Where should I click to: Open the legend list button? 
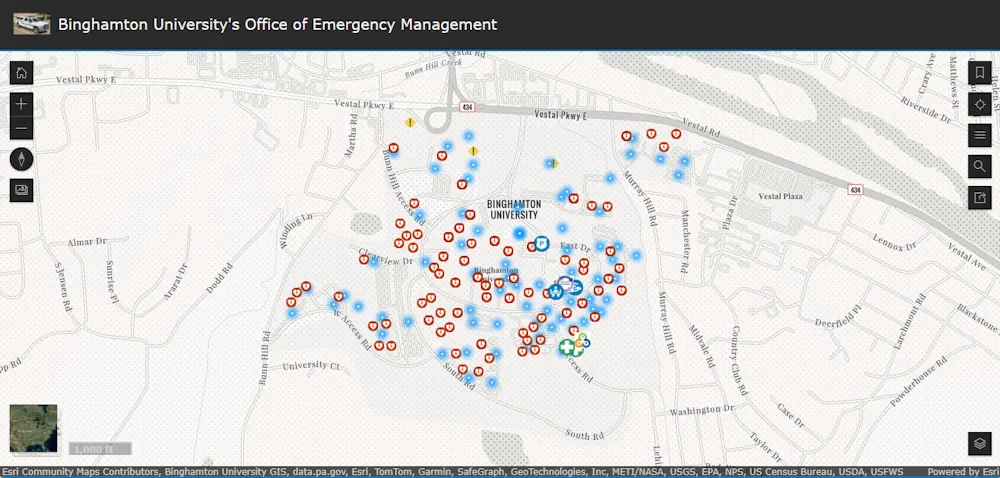(x=980, y=135)
